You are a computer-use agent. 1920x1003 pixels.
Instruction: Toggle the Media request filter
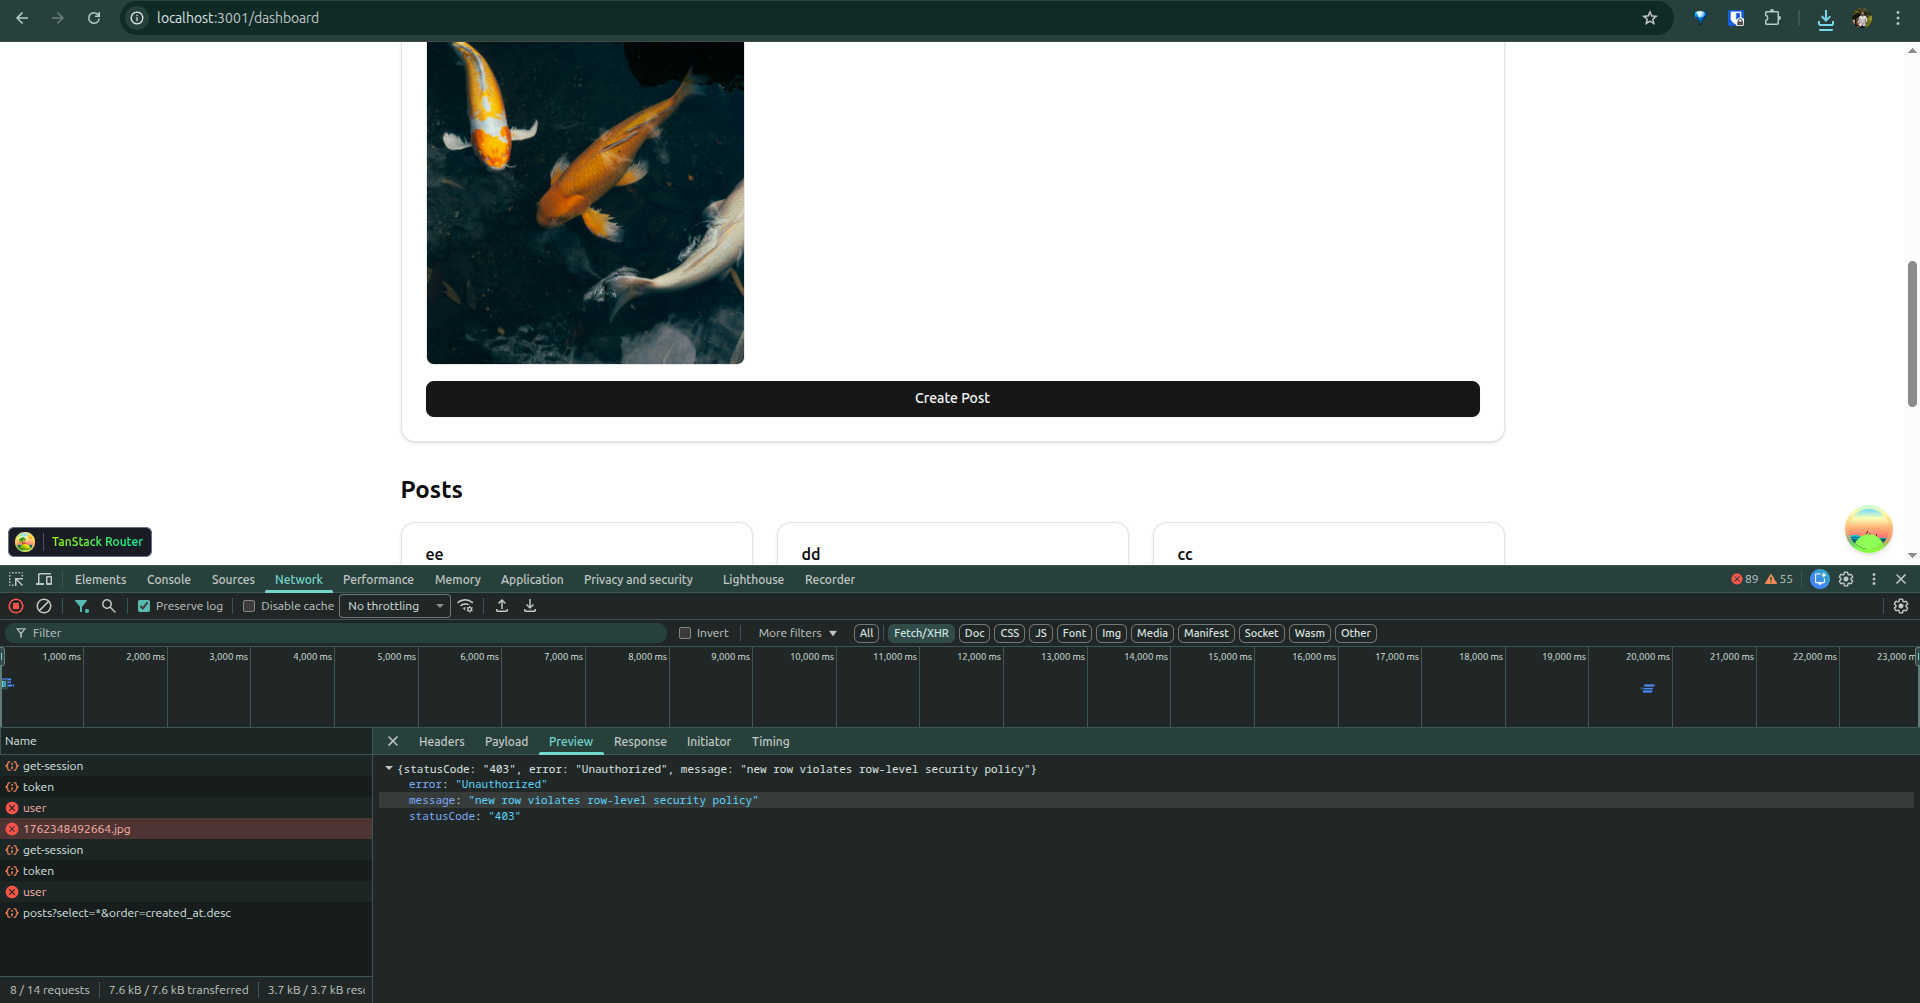pyautogui.click(x=1152, y=633)
